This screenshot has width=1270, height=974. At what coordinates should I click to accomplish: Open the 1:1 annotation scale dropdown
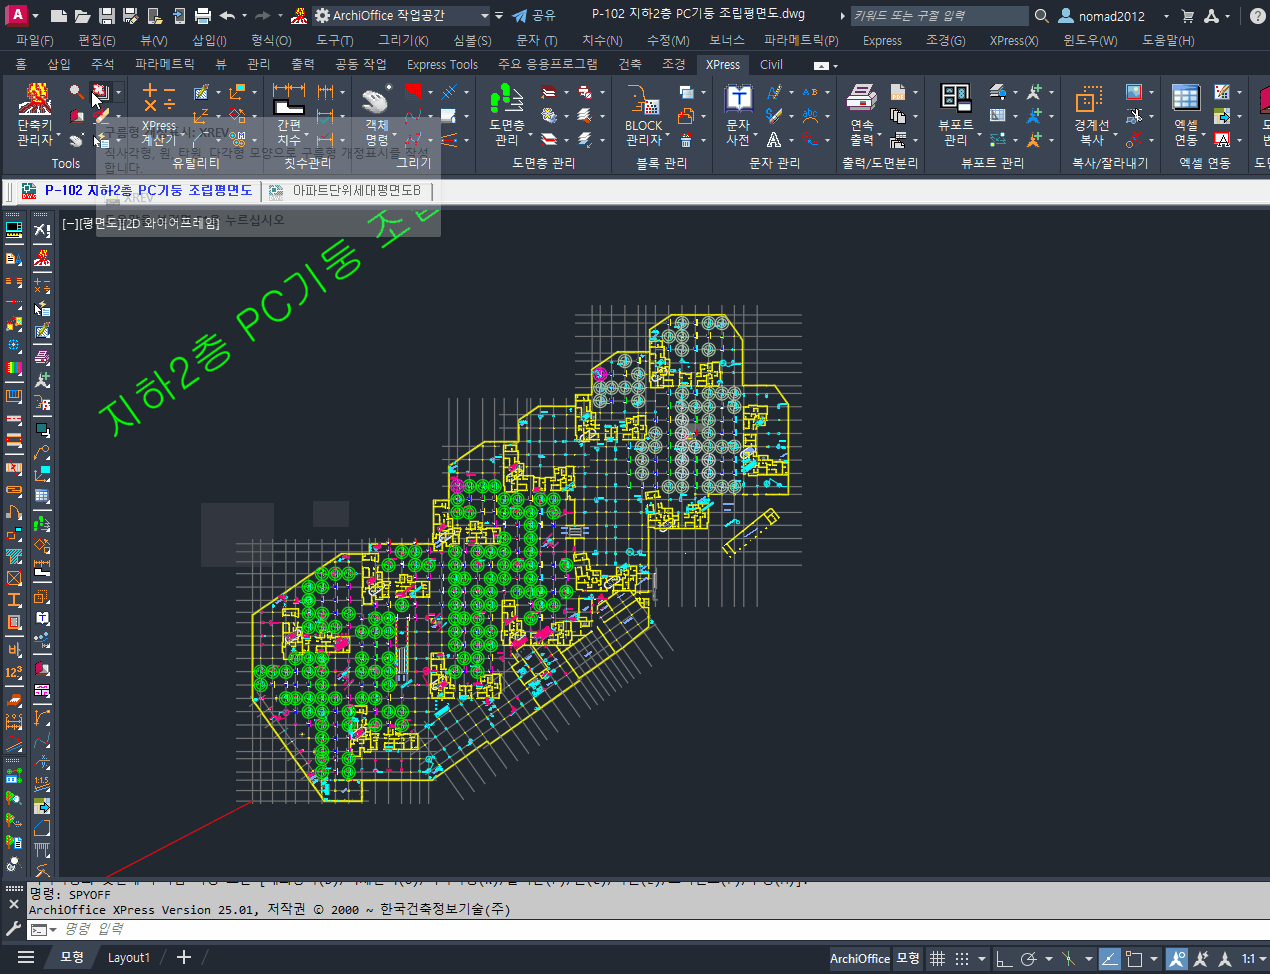(1252, 958)
